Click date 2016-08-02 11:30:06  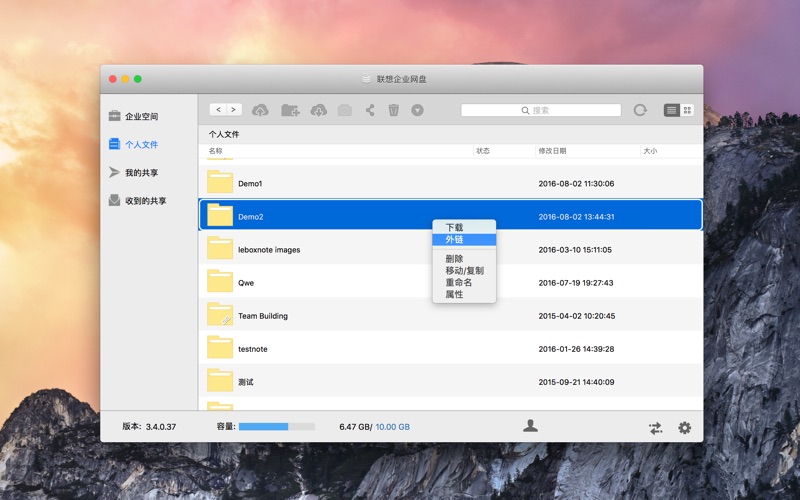(x=576, y=184)
